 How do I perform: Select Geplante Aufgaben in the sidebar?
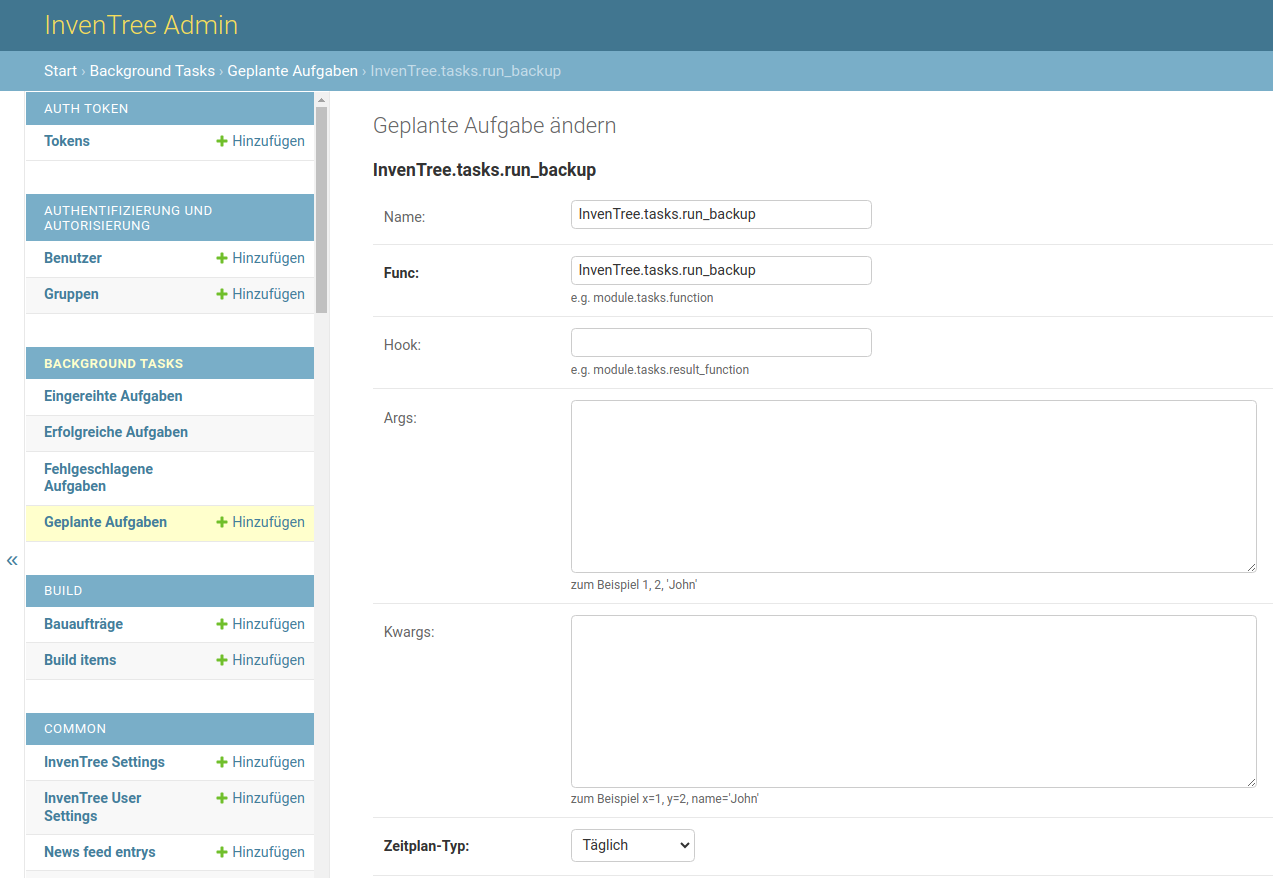(x=105, y=522)
